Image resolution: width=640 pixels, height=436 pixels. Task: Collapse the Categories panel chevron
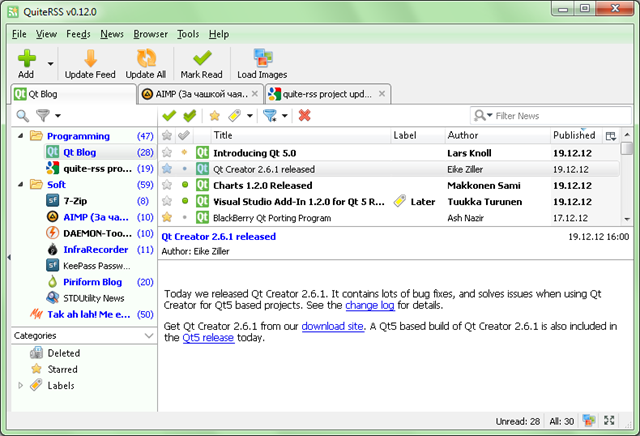[149, 336]
